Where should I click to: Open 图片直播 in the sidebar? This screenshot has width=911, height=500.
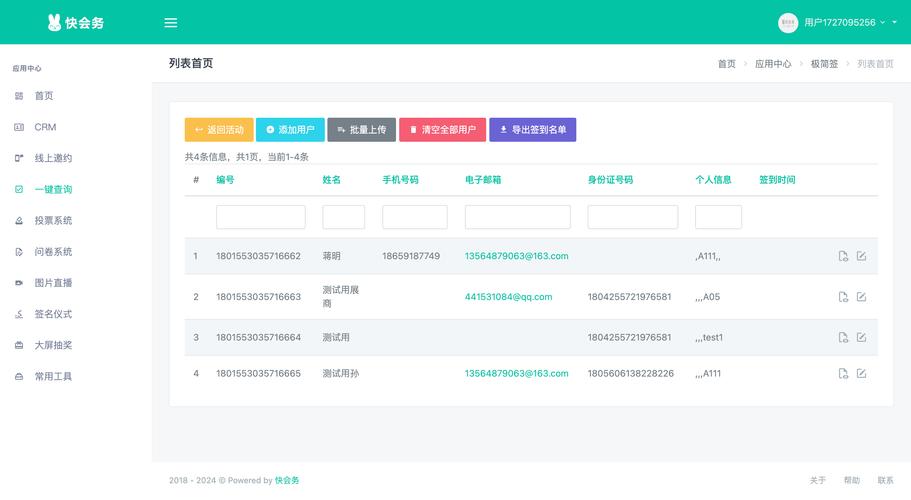point(53,283)
